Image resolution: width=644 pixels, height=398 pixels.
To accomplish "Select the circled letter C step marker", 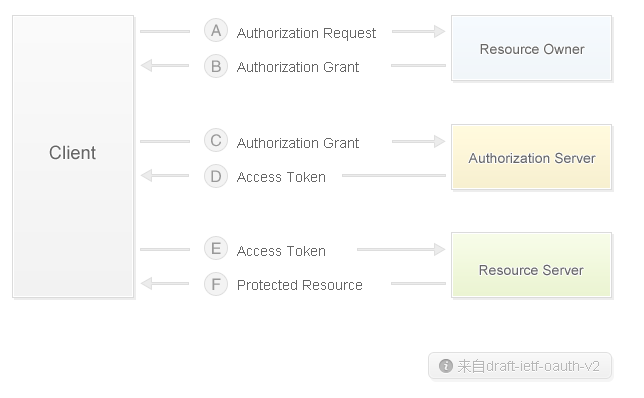I will coord(216,140).
